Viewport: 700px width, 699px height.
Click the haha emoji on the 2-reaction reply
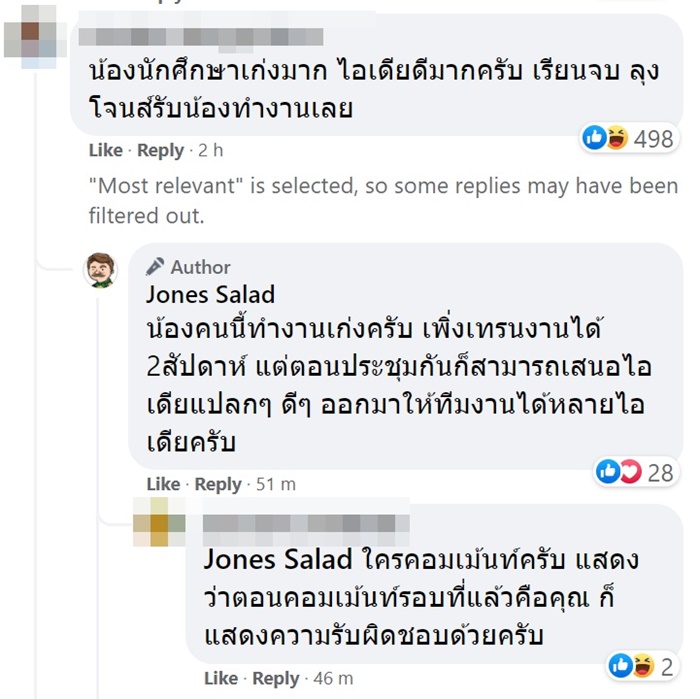[640, 664]
